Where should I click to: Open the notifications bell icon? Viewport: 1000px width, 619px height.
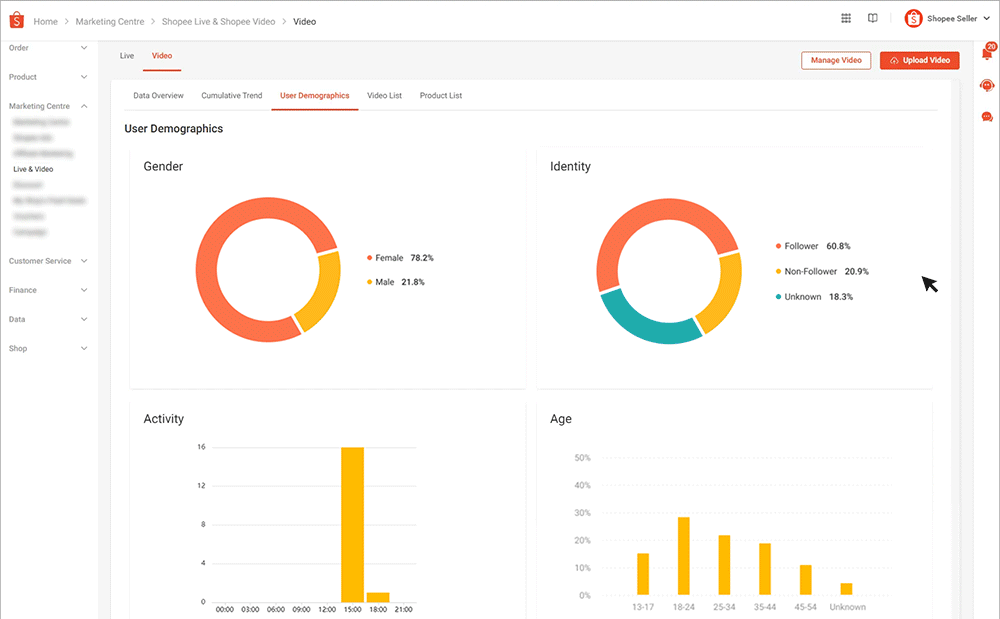pos(987,53)
